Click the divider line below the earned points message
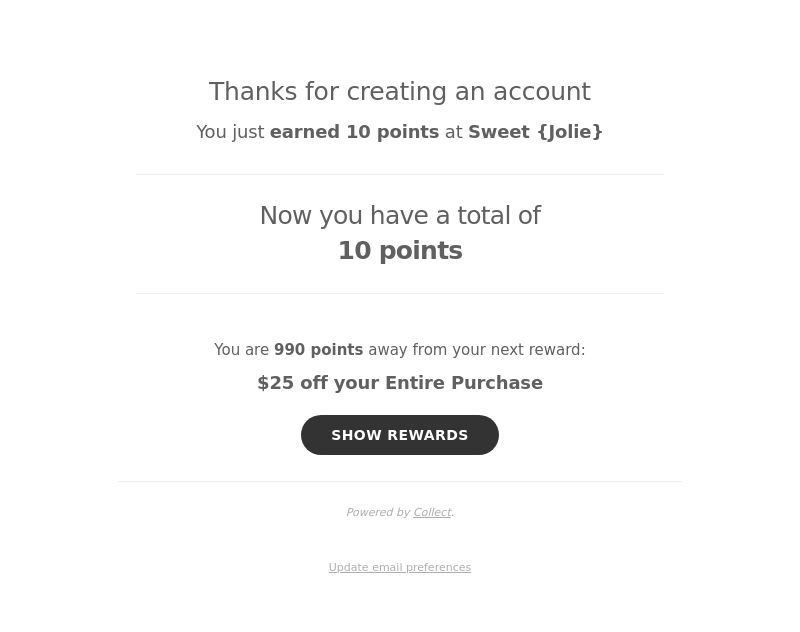This screenshot has height=632, width=800. point(399,174)
